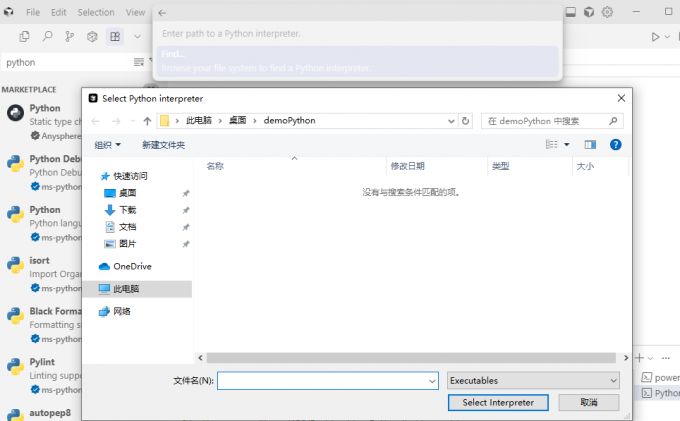Open the File menu
This screenshot has width=680, height=421.
(x=33, y=12)
